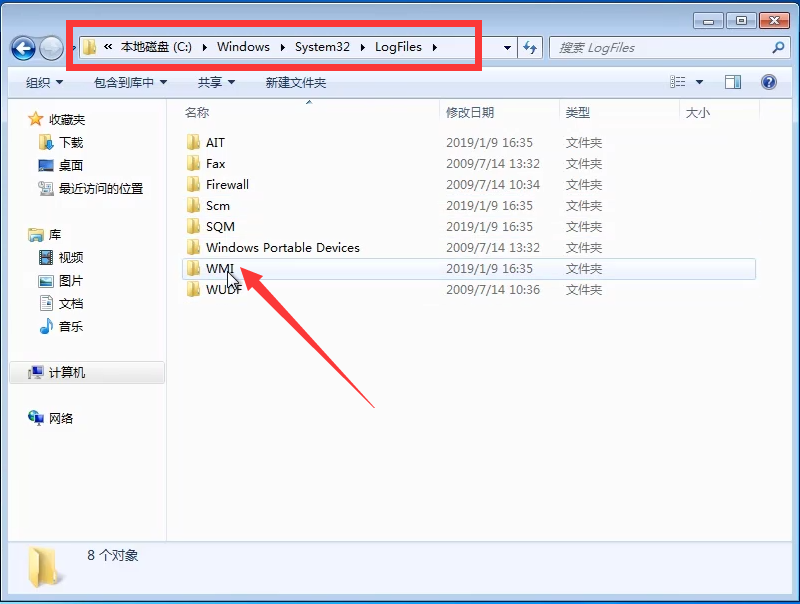Expand the arrow after Windows in path
800x604 pixels.
282,47
